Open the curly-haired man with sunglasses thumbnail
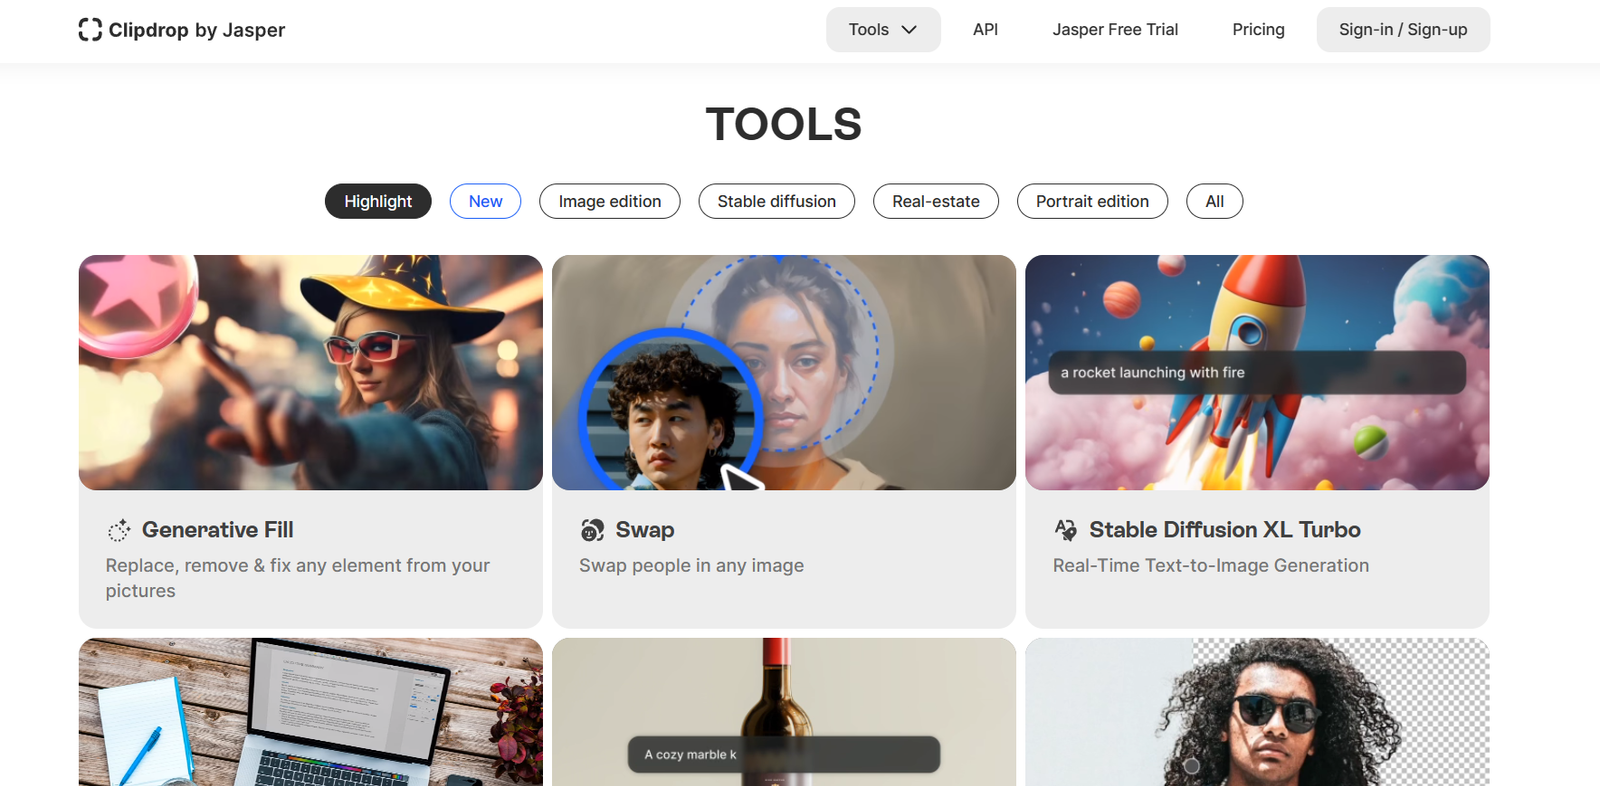The image size is (1600, 786). pyautogui.click(x=1257, y=712)
